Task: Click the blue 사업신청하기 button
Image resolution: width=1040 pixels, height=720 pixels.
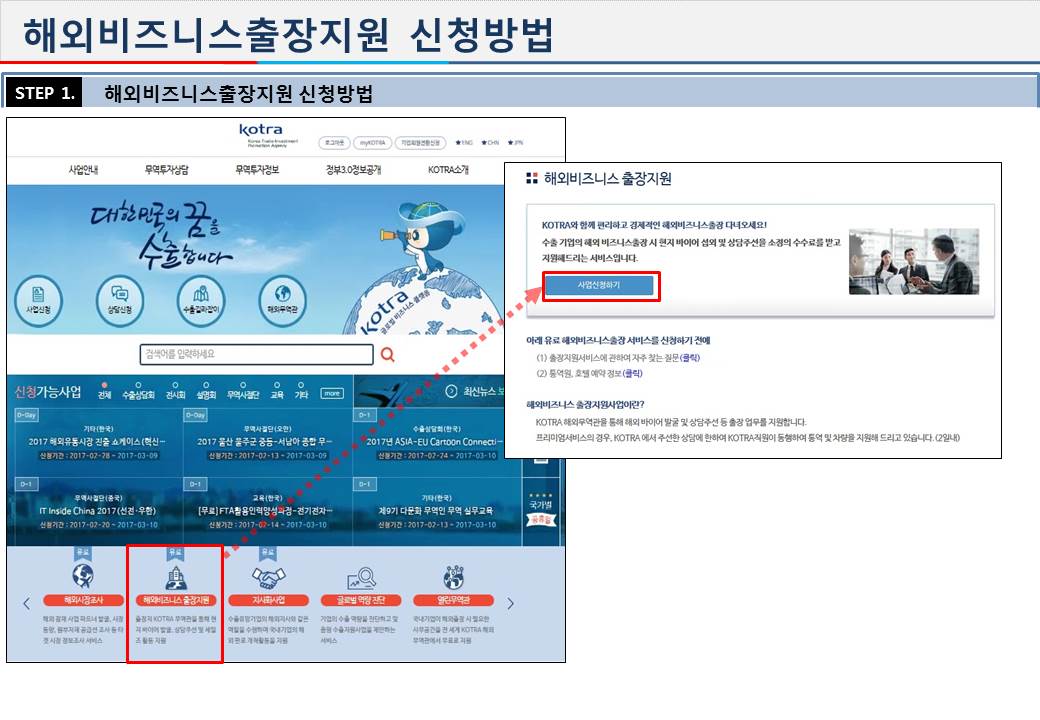Action: 599,285
